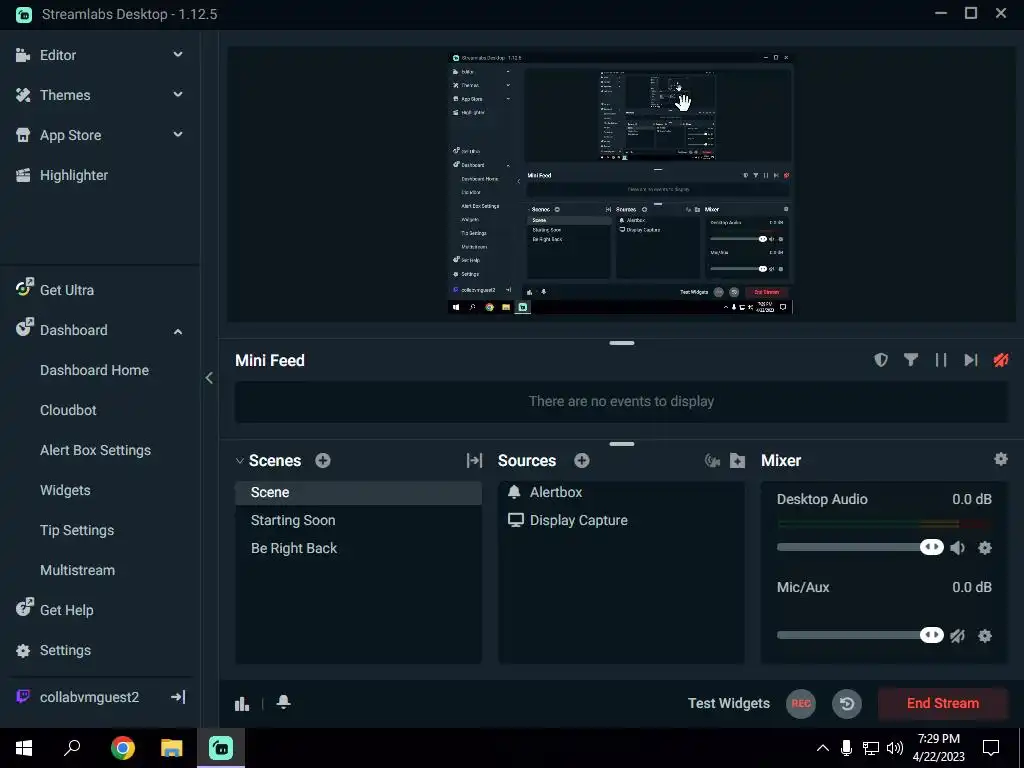Open the Windows Start menu

(x=24, y=748)
